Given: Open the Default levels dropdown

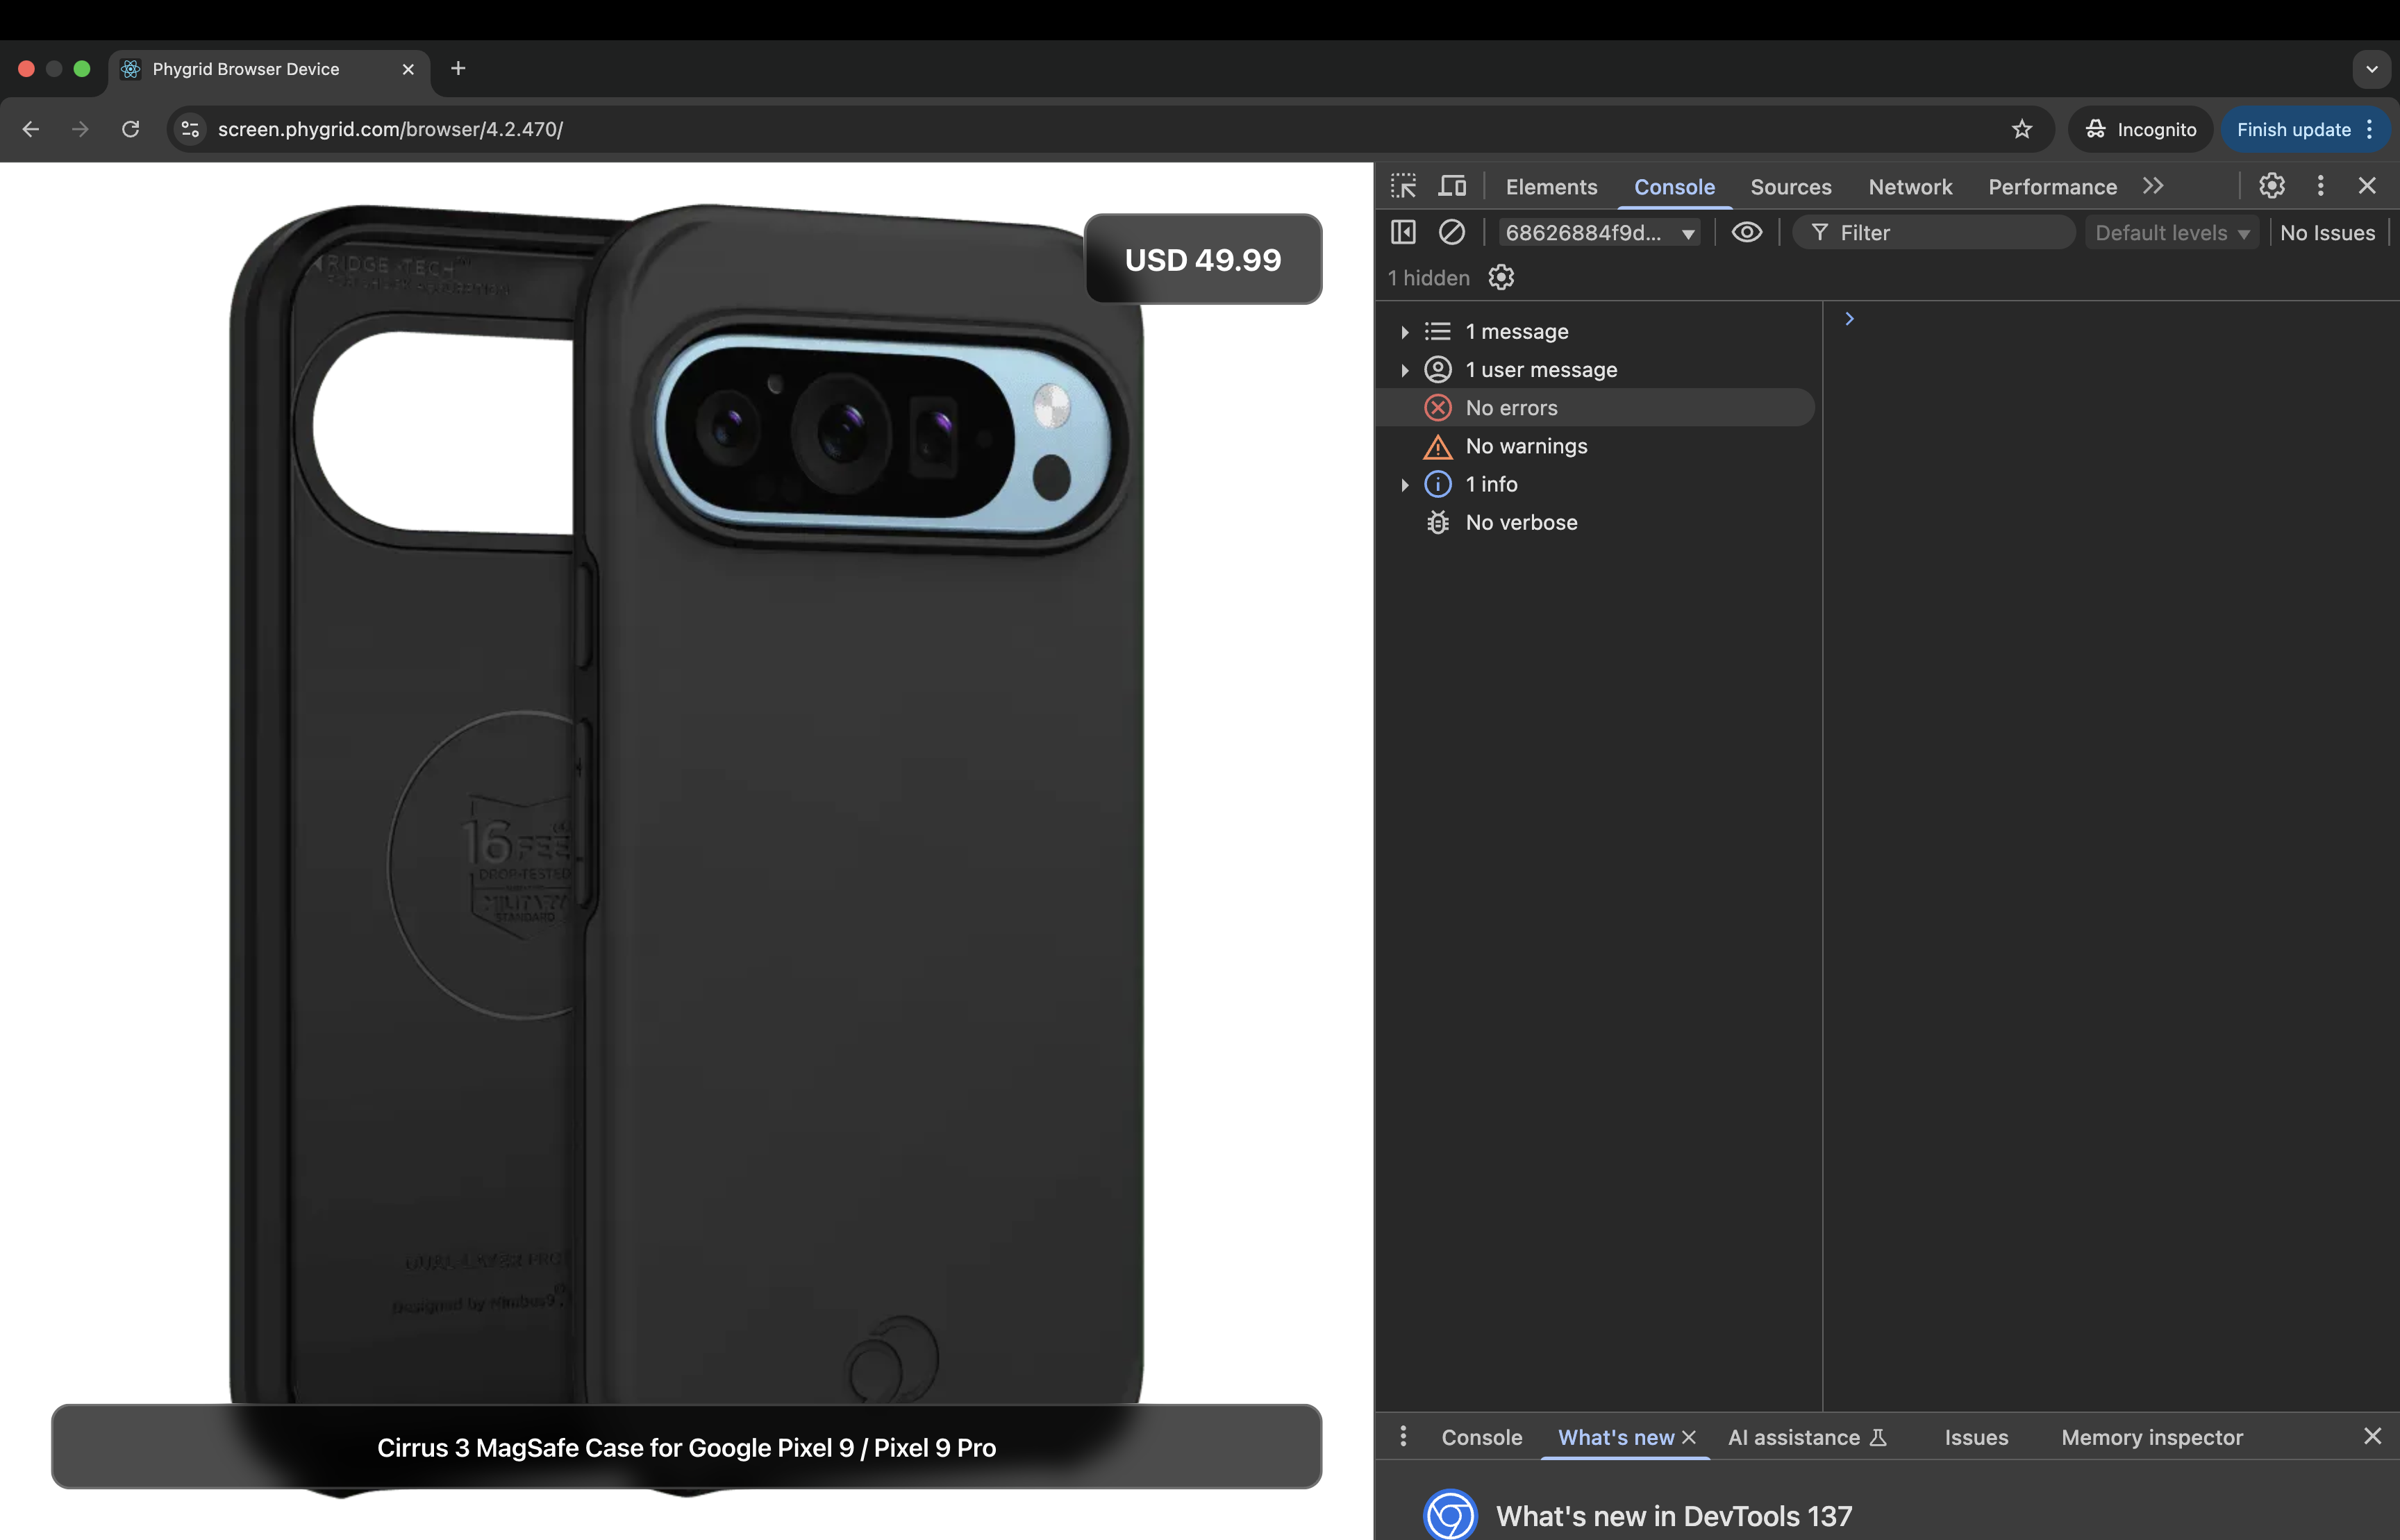Looking at the screenshot, I should (2172, 233).
